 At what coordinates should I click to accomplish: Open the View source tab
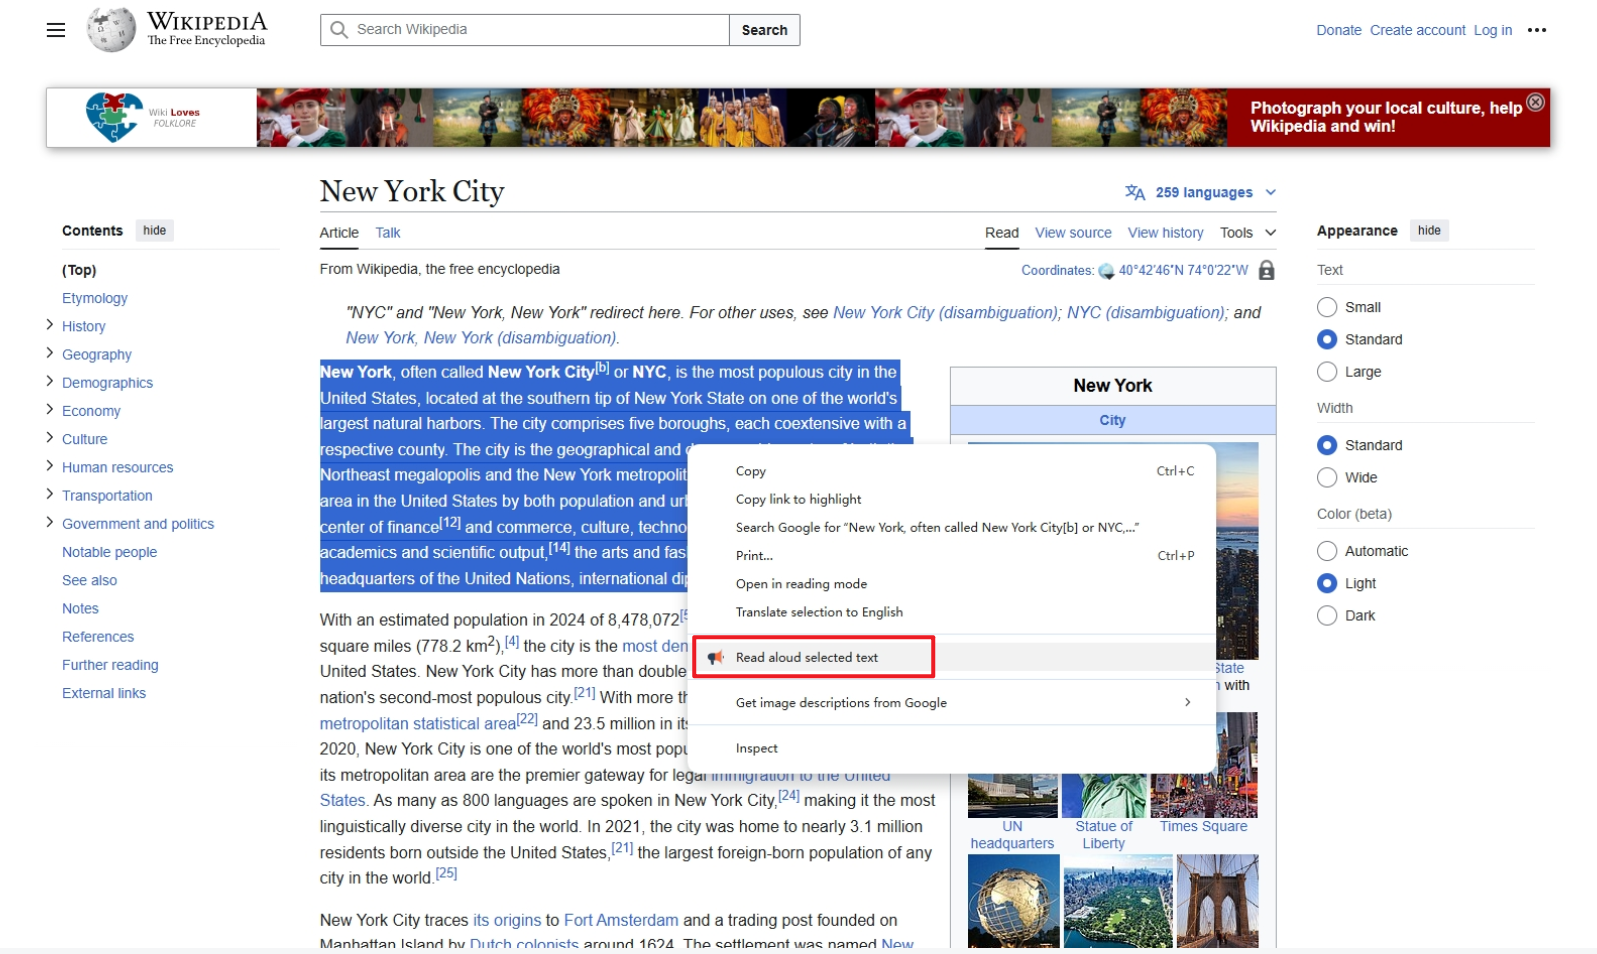[1073, 233]
